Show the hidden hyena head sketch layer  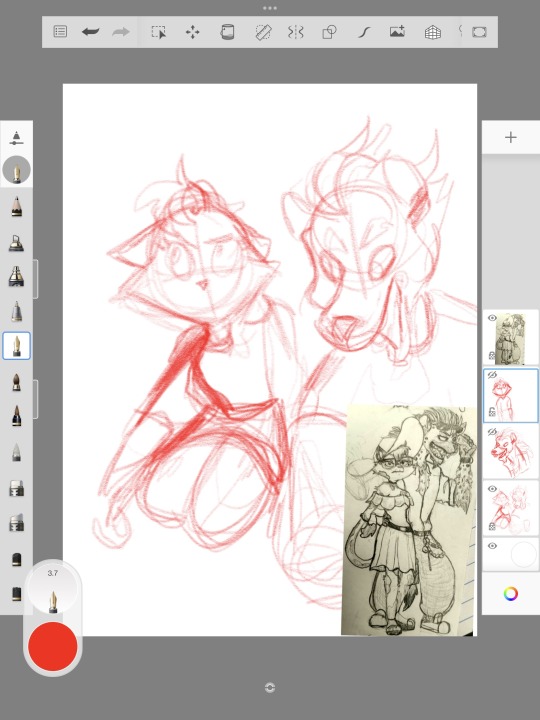click(x=492, y=432)
